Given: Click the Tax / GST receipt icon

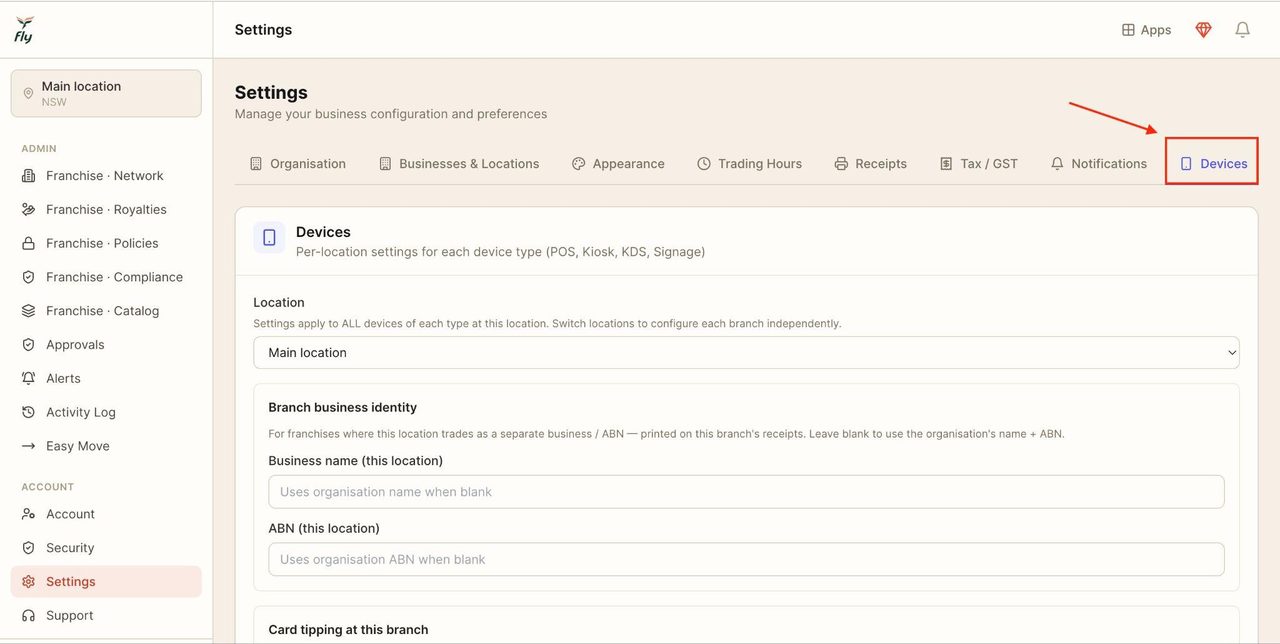Looking at the screenshot, I should tap(946, 164).
